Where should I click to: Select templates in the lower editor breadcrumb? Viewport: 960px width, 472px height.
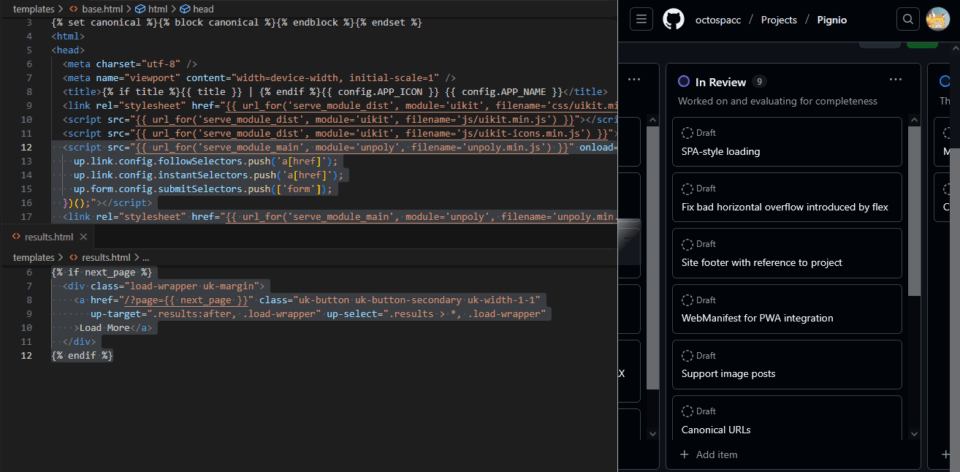point(34,258)
